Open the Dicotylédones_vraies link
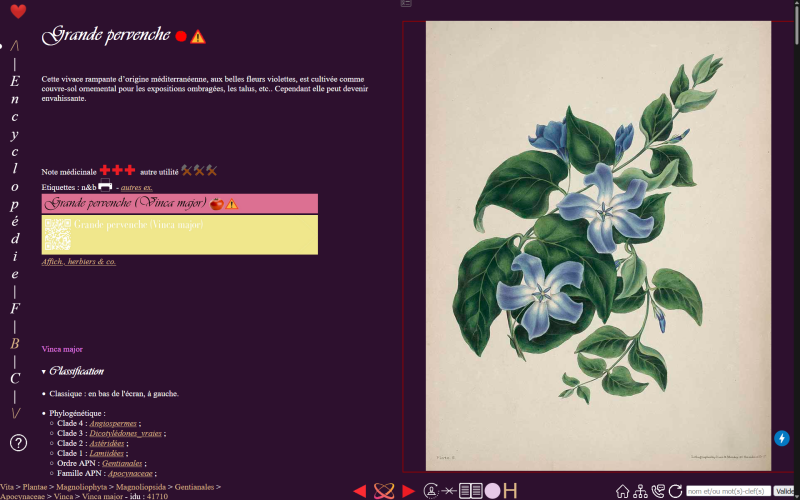The width and height of the screenshot is (800, 500). coord(126,433)
